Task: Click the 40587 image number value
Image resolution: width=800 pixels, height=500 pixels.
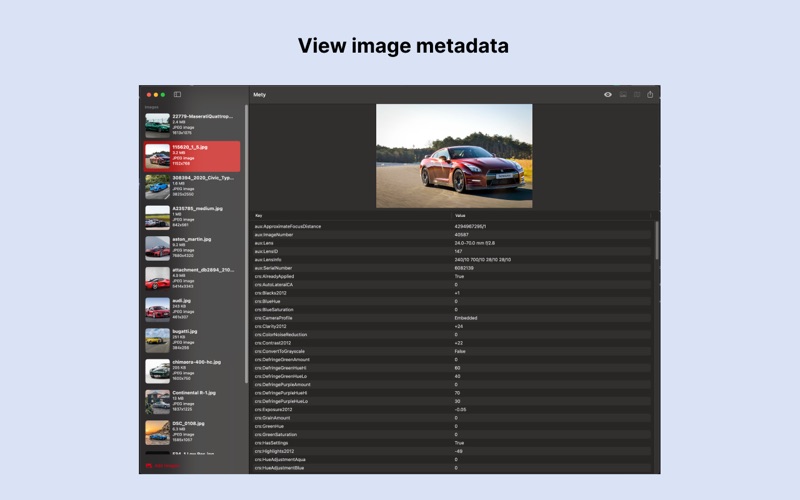Action: pyautogui.click(x=461, y=235)
